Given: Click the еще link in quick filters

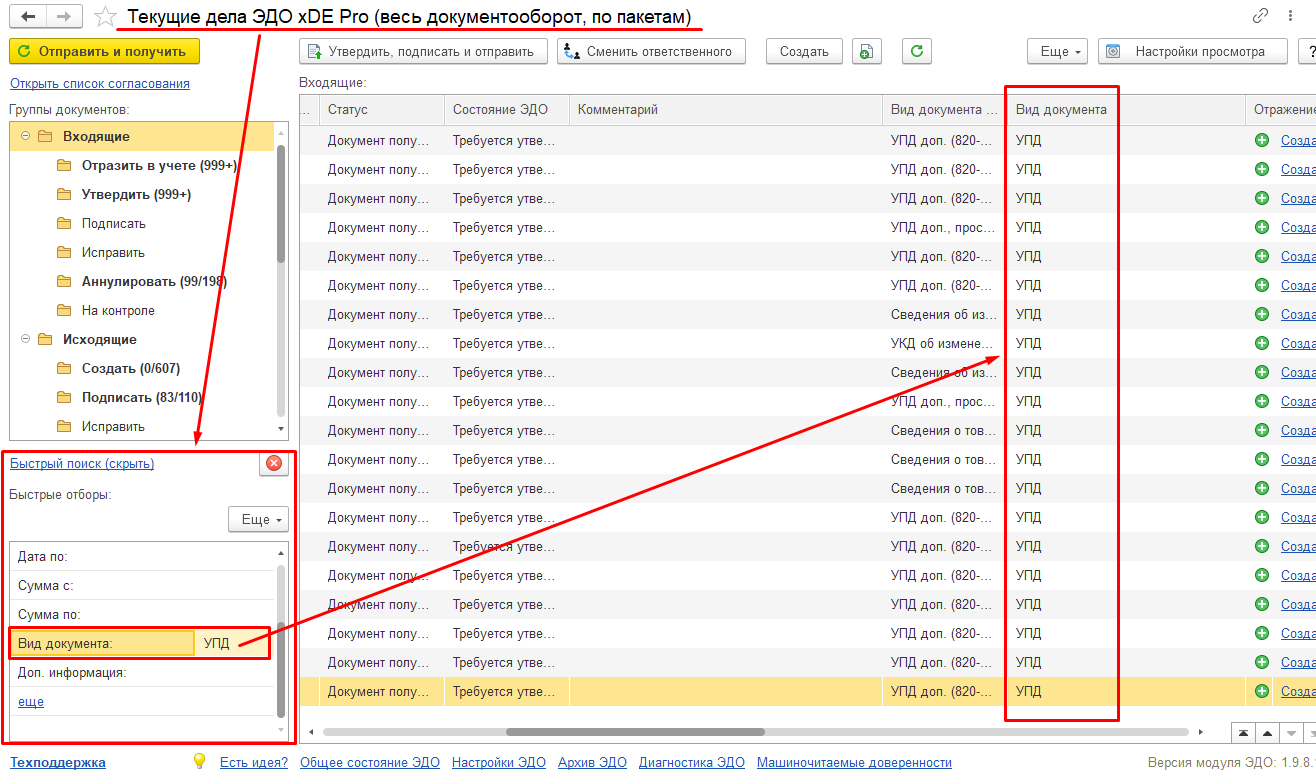Looking at the screenshot, I should [31, 702].
